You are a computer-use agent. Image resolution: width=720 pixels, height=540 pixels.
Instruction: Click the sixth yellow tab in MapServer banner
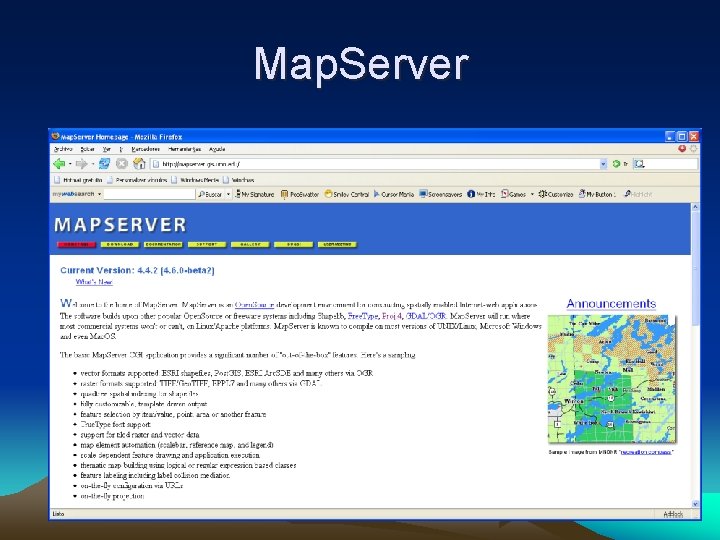(x=293, y=244)
